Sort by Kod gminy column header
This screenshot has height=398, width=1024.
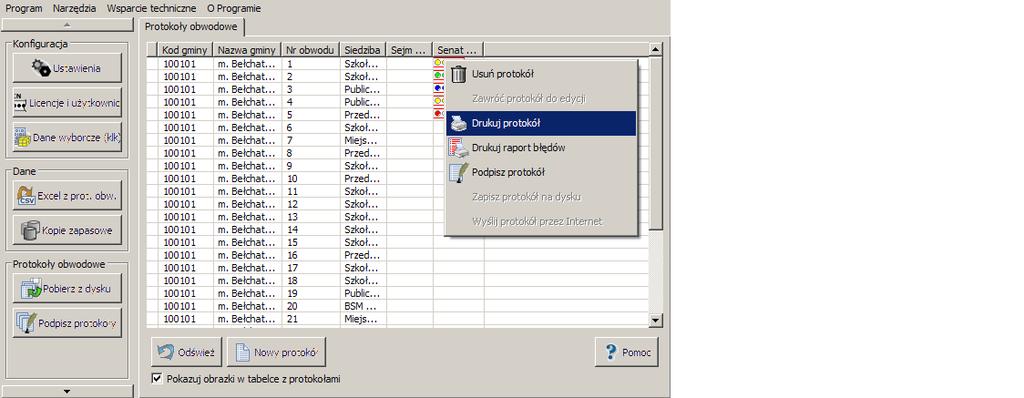[185, 50]
